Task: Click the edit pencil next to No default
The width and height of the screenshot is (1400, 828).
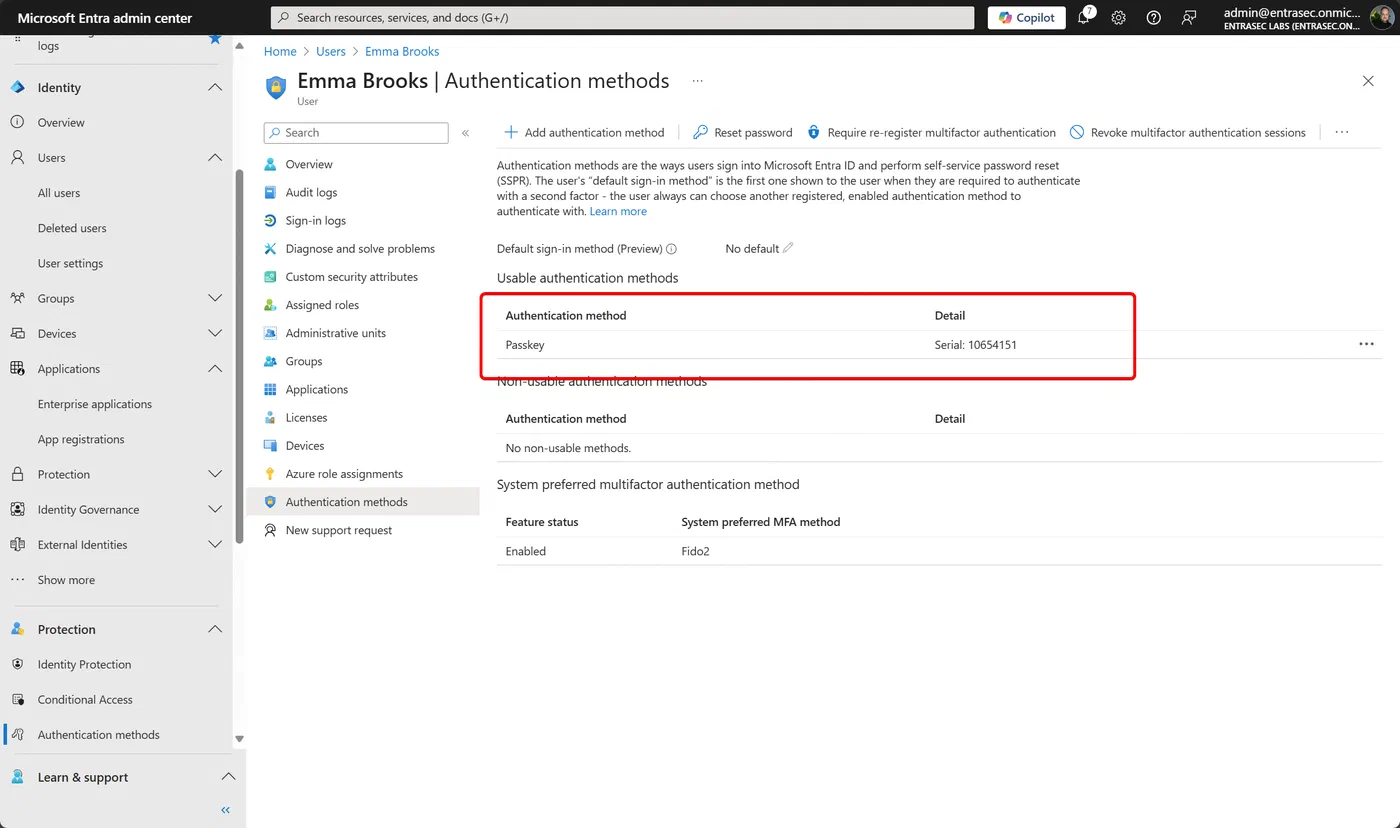Action: pos(788,248)
